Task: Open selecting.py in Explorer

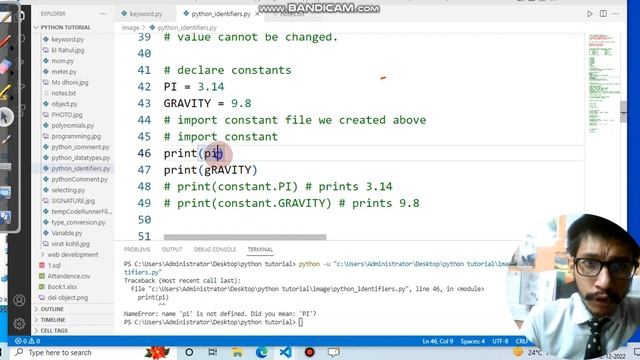Action: point(68,190)
